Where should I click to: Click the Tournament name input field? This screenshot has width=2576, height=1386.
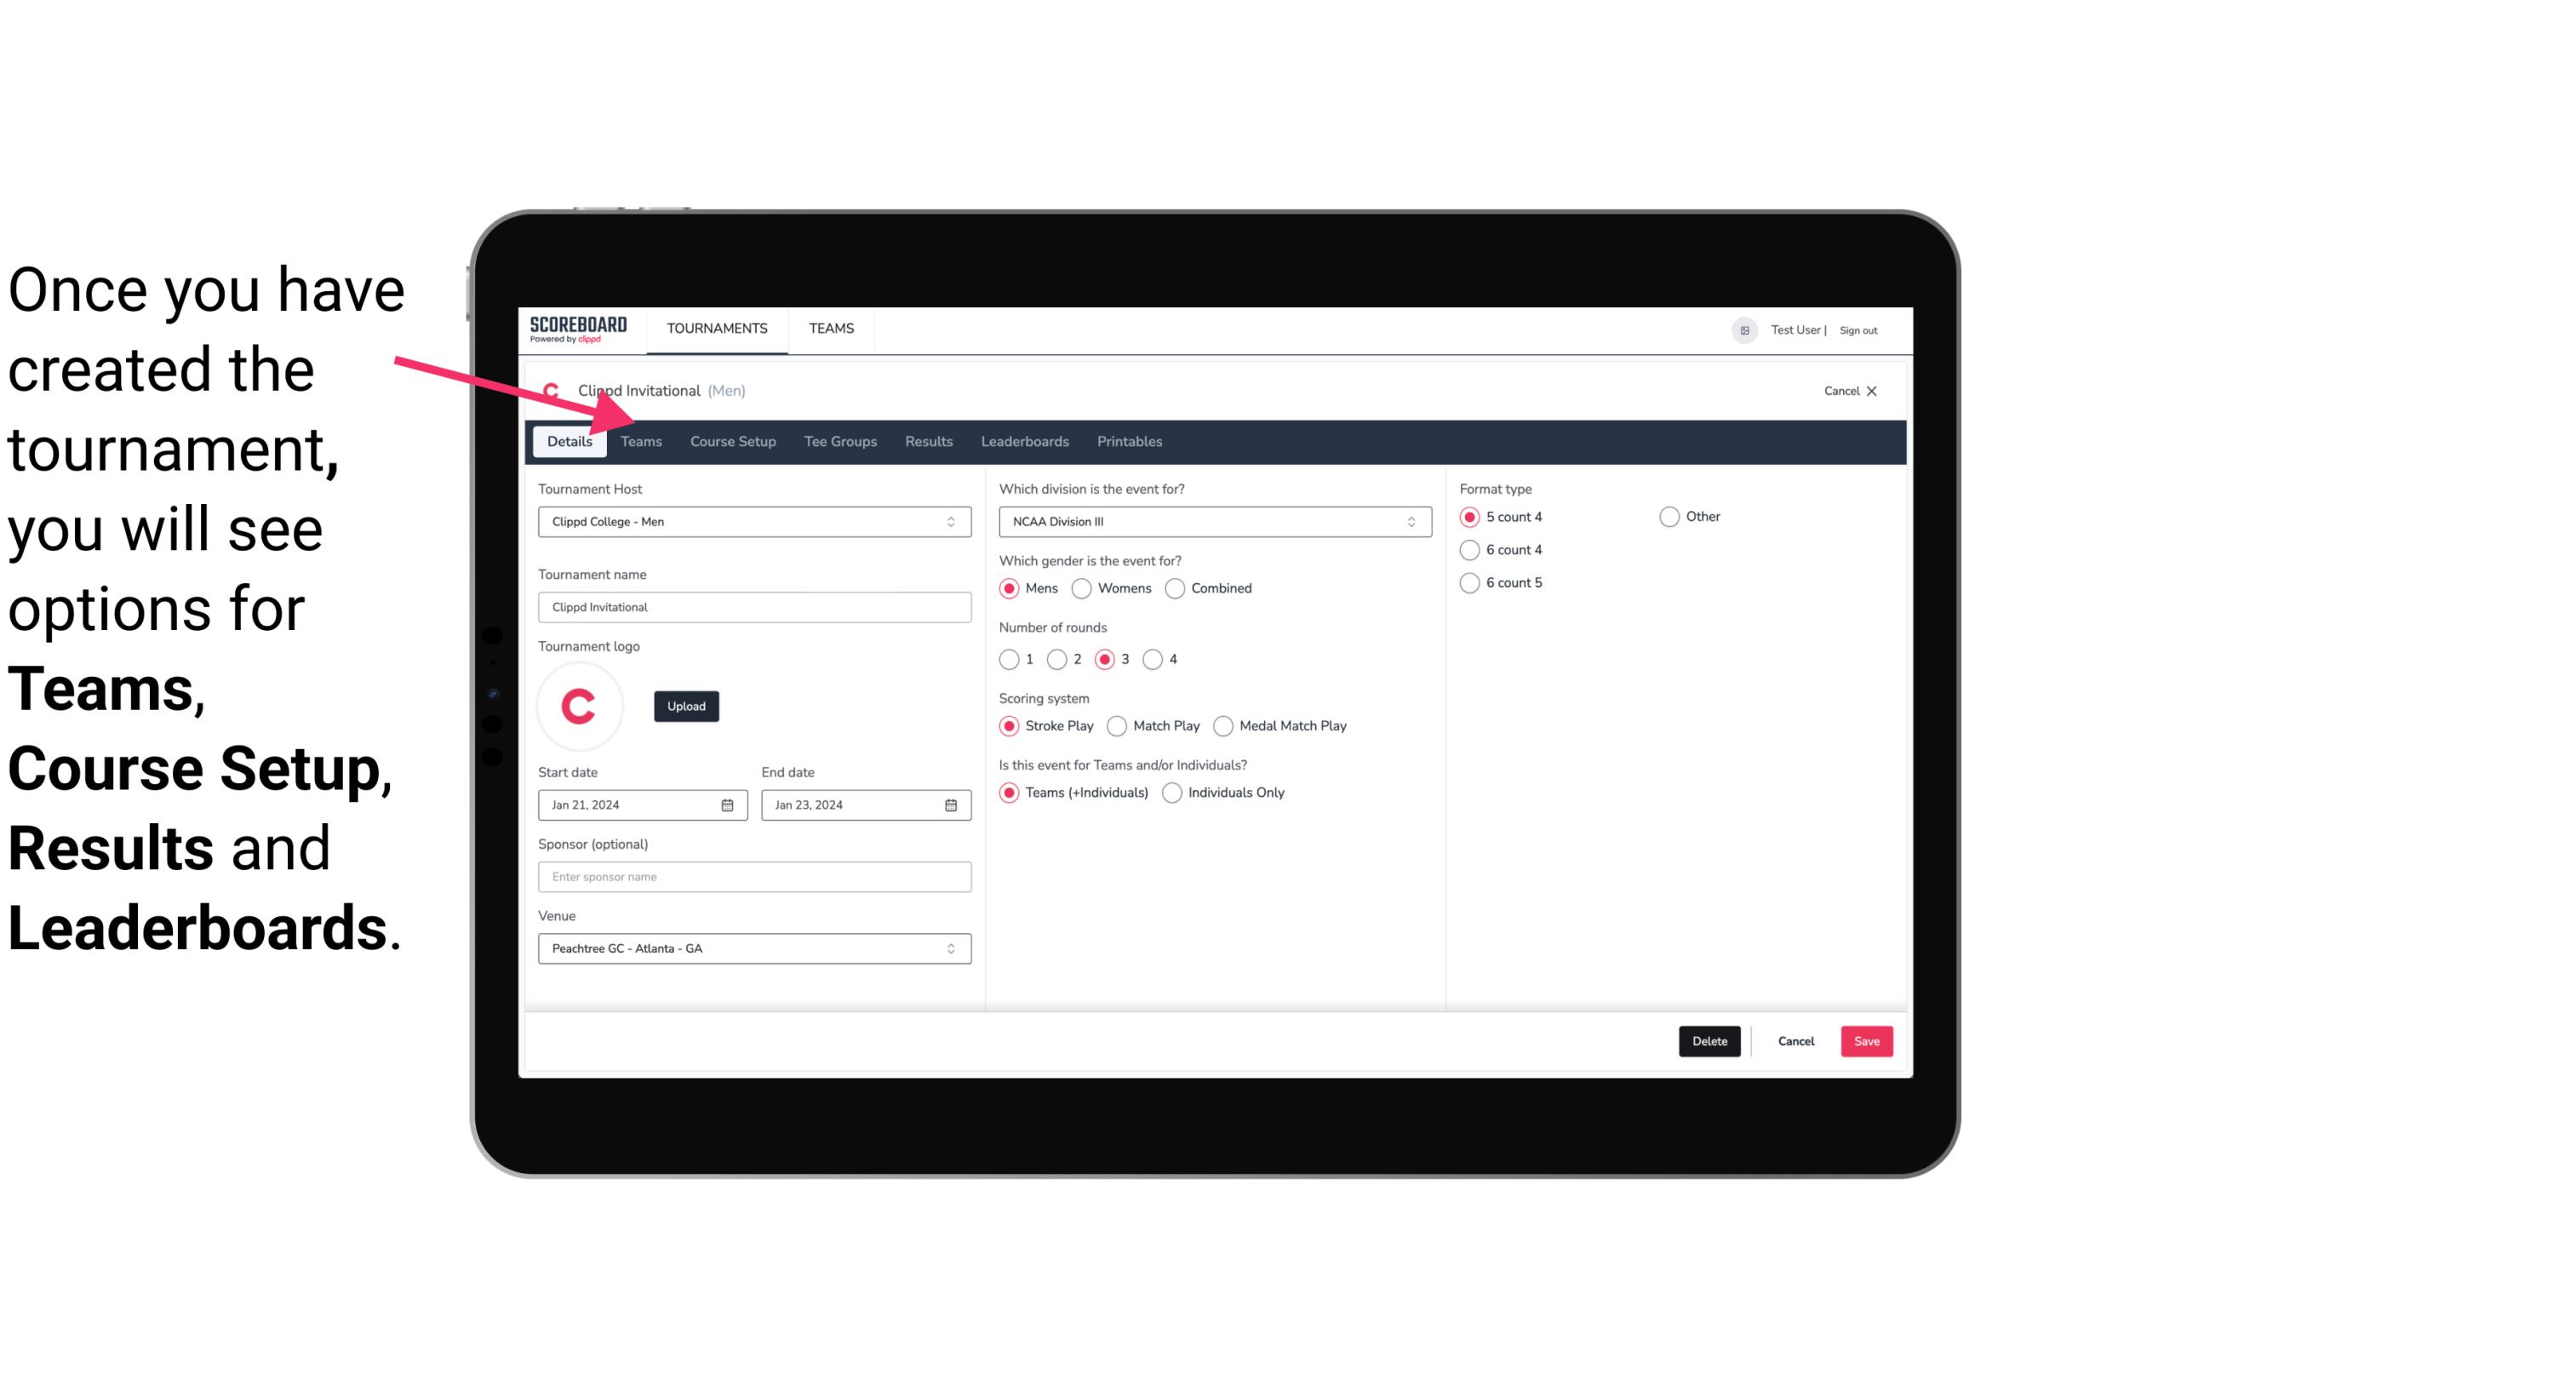(x=754, y=606)
